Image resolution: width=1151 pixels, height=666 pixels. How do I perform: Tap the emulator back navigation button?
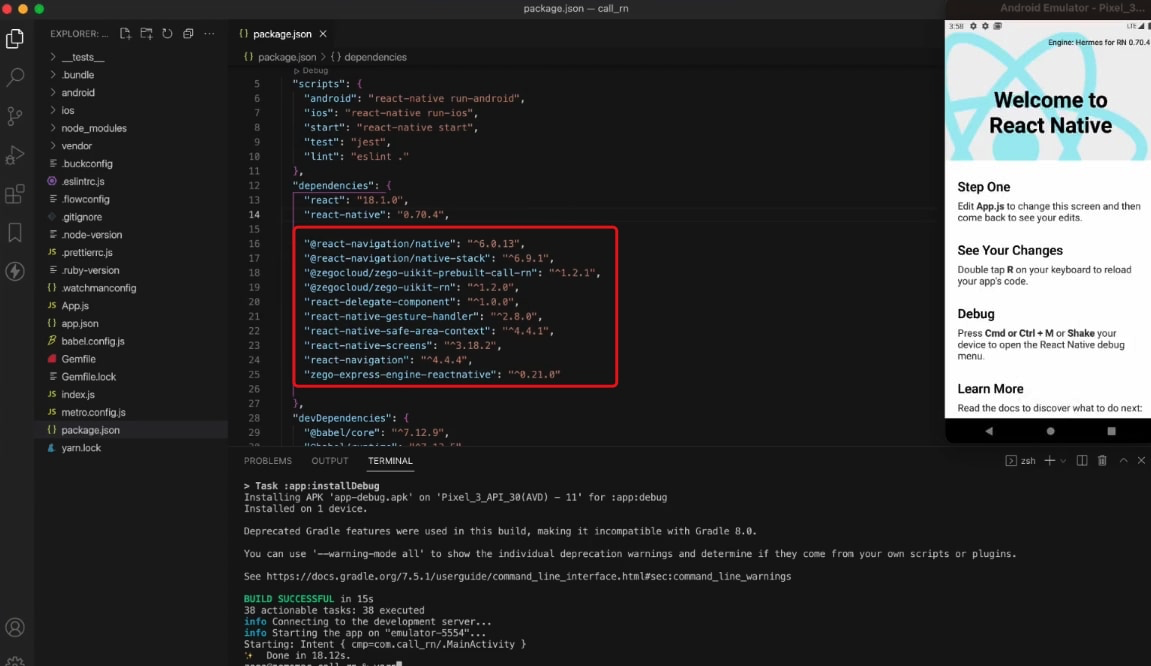click(989, 430)
